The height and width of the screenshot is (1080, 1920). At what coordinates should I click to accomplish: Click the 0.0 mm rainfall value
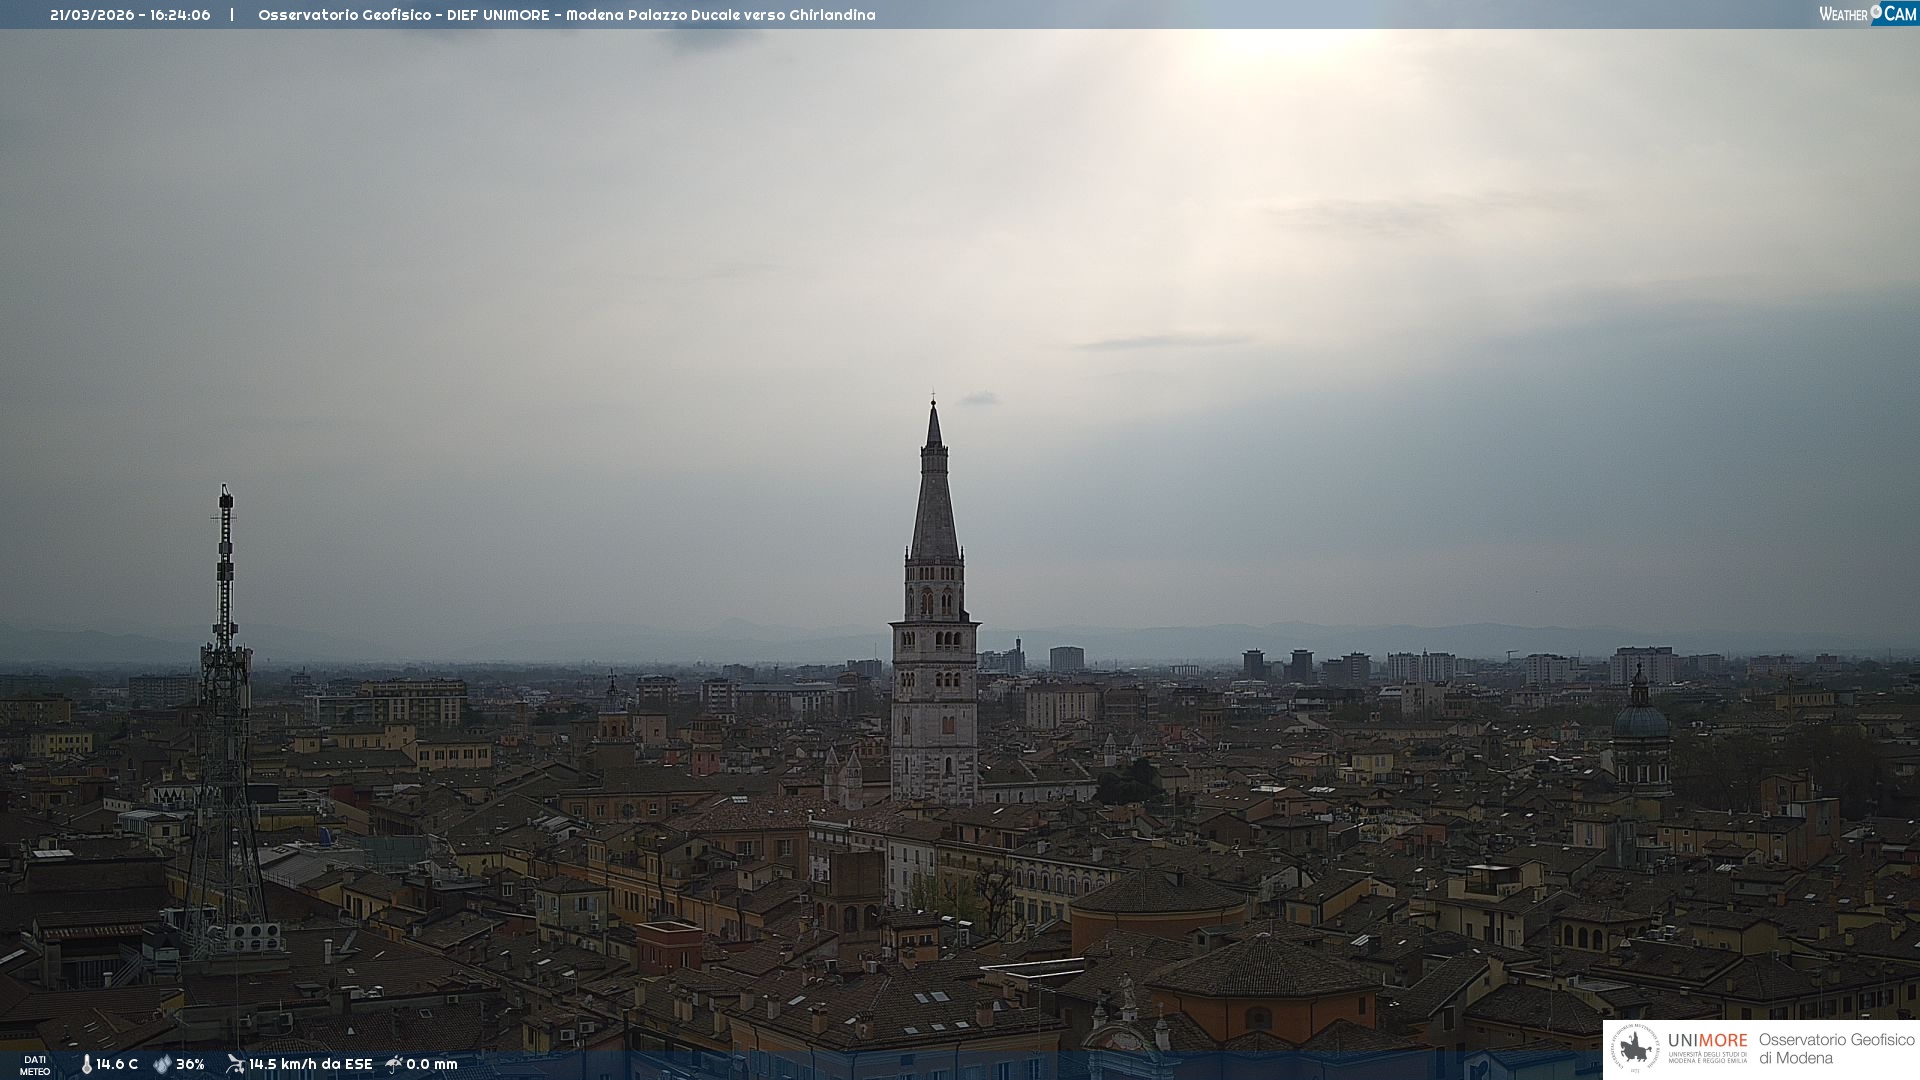(431, 1064)
